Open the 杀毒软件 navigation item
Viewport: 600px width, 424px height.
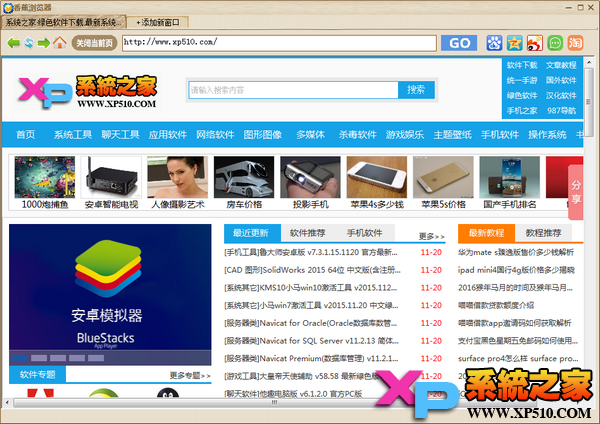click(357, 135)
